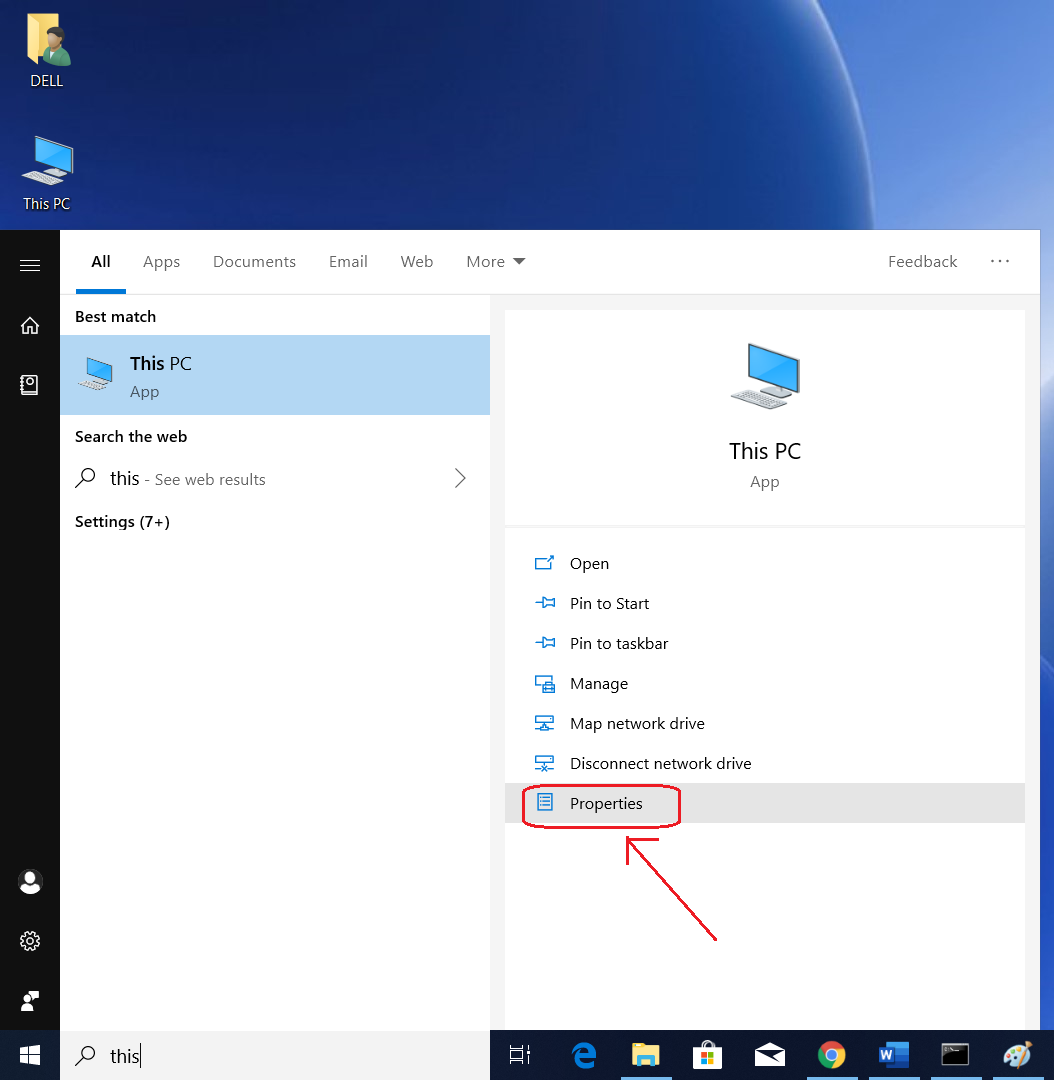Image resolution: width=1054 pixels, height=1080 pixels.
Task: Open Microsoft Edge from the taskbar
Action: point(584,1055)
